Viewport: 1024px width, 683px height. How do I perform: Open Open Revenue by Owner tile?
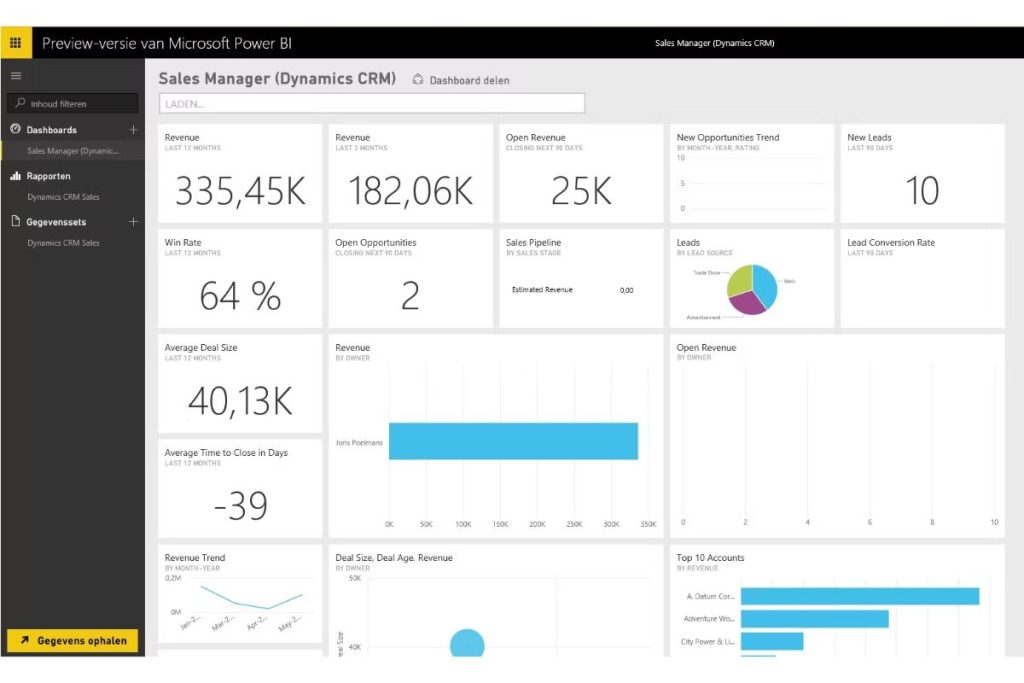tap(837, 436)
